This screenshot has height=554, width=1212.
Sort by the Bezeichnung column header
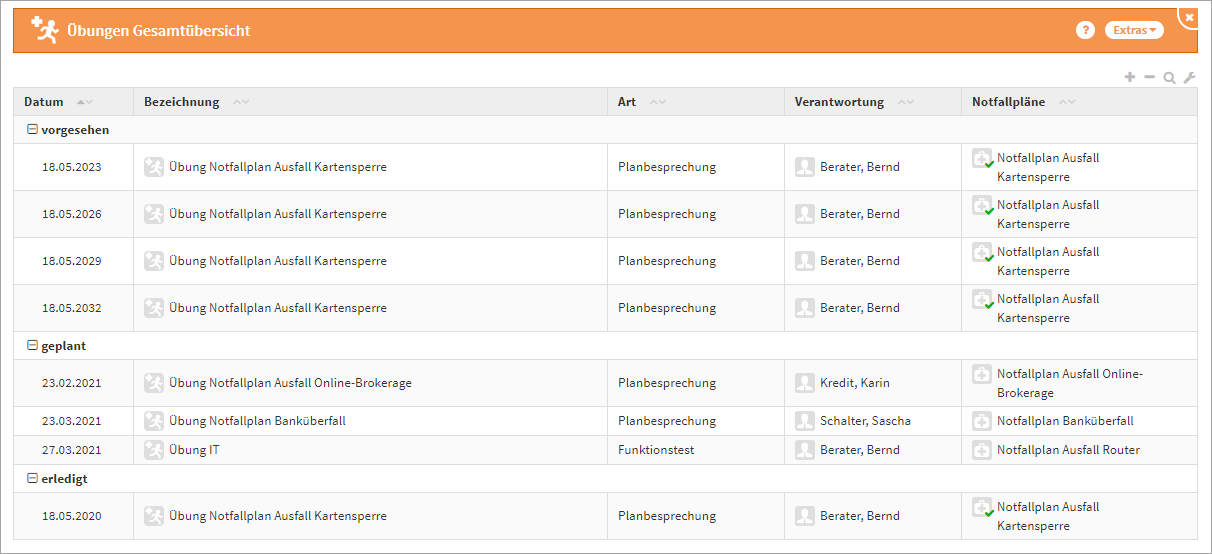pyautogui.click(x=181, y=102)
